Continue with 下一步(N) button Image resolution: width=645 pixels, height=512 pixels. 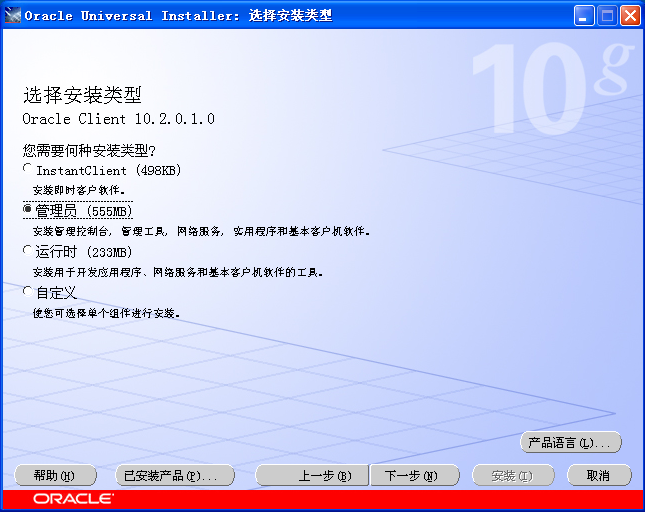click(x=415, y=476)
